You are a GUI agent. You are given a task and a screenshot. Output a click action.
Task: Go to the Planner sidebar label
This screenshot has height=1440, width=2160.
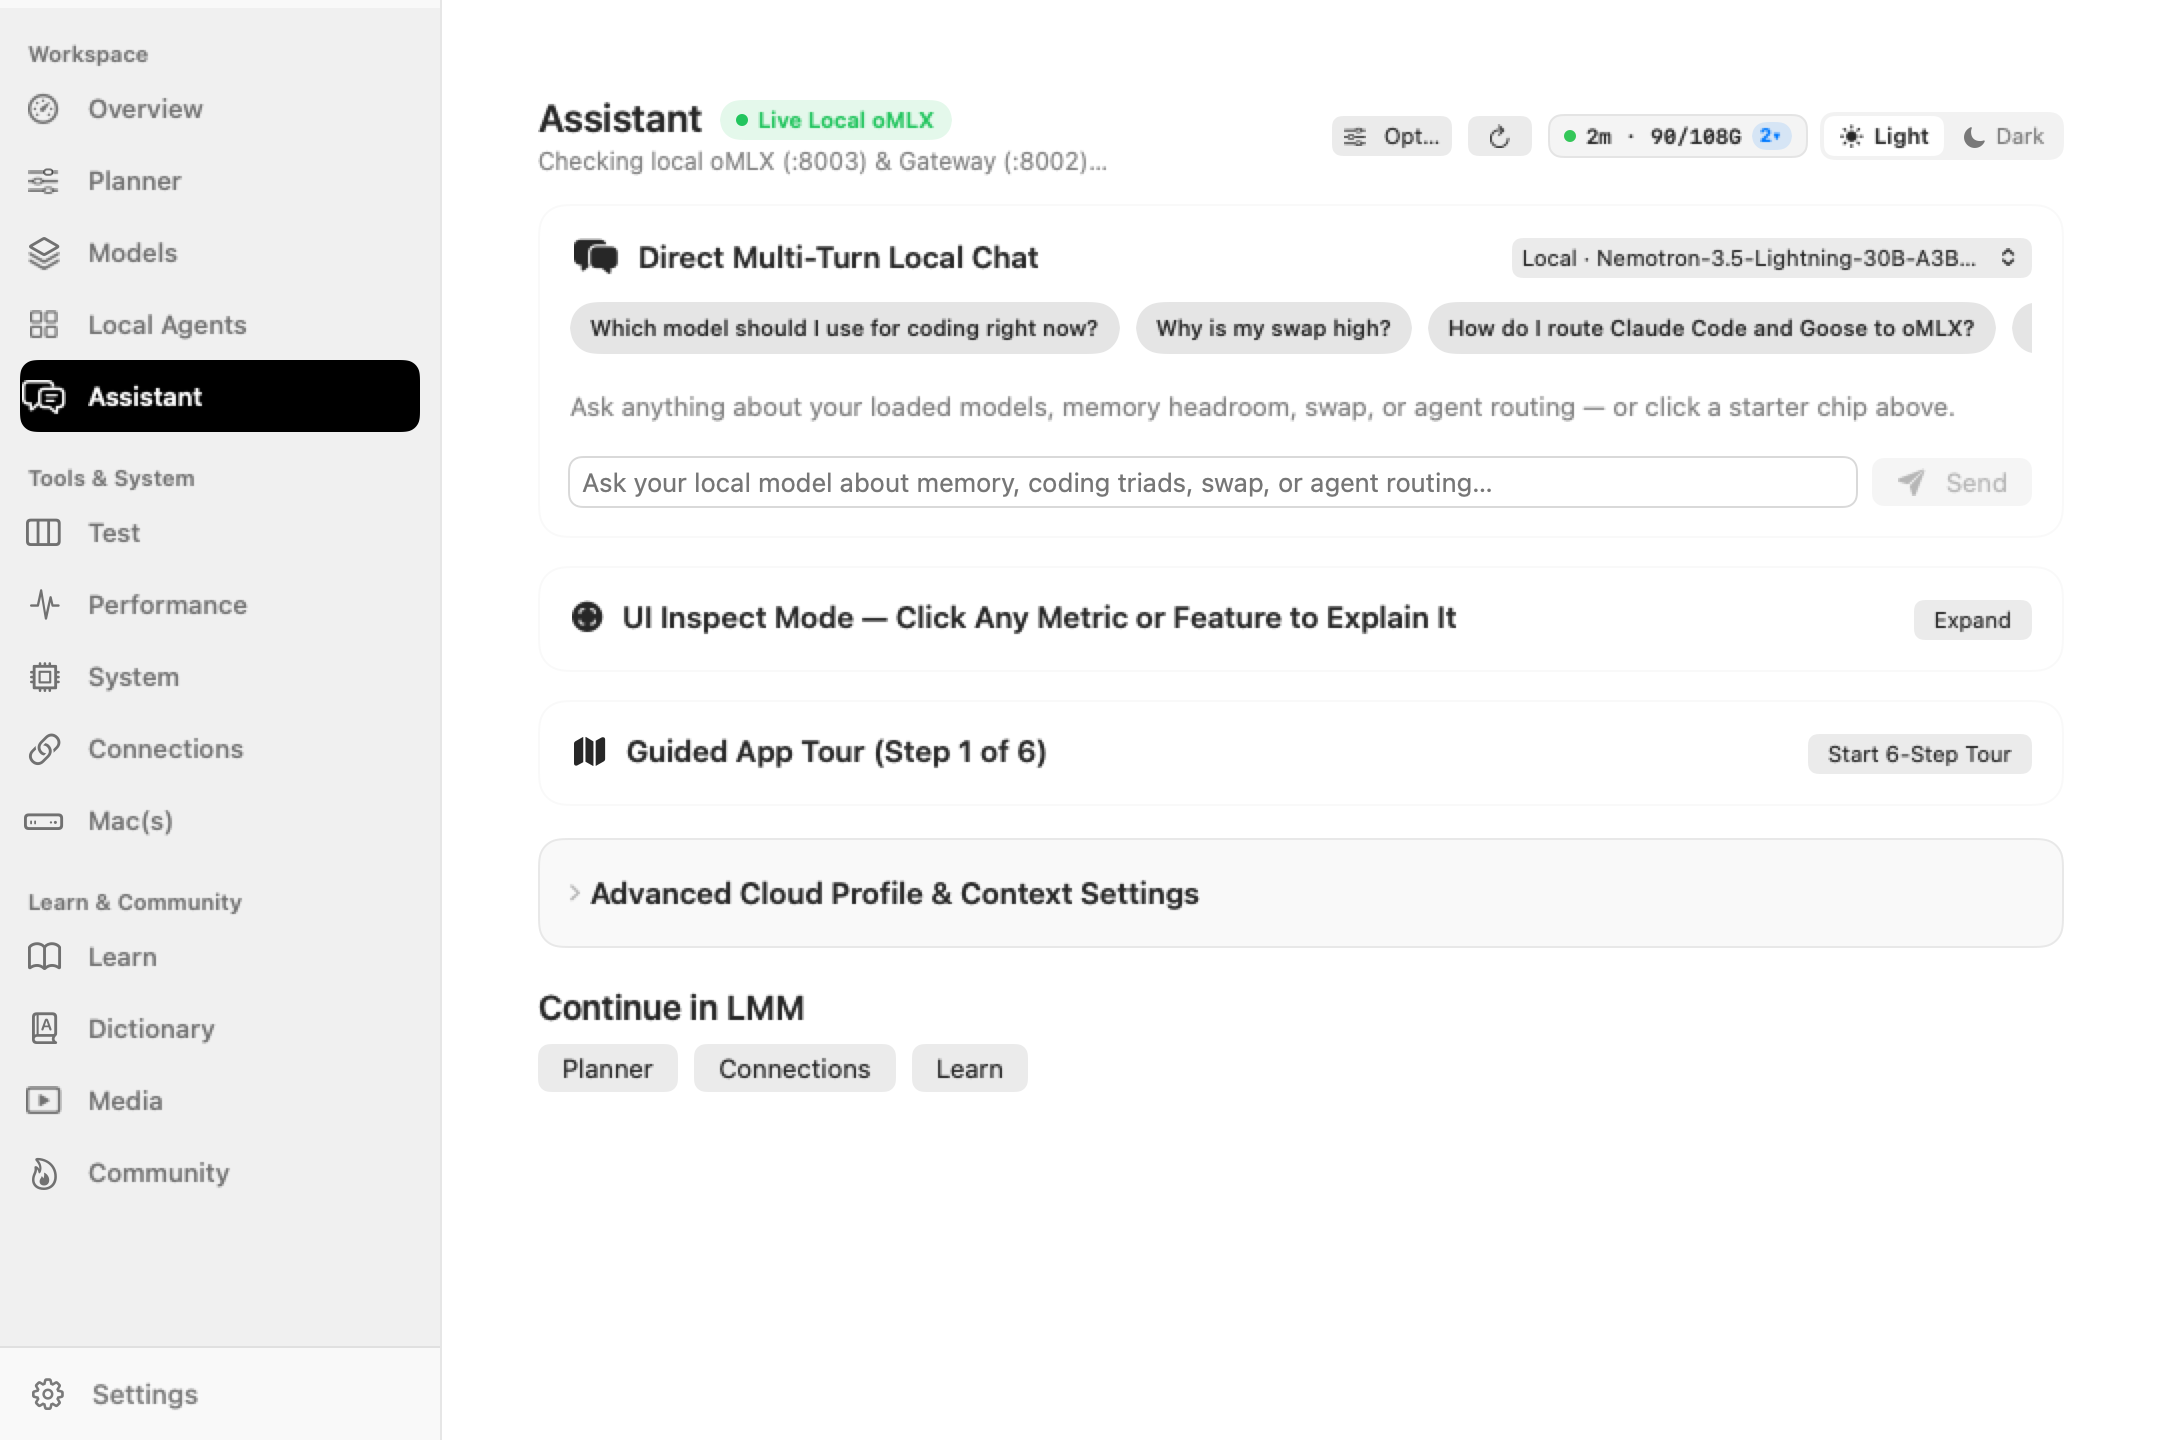134,181
